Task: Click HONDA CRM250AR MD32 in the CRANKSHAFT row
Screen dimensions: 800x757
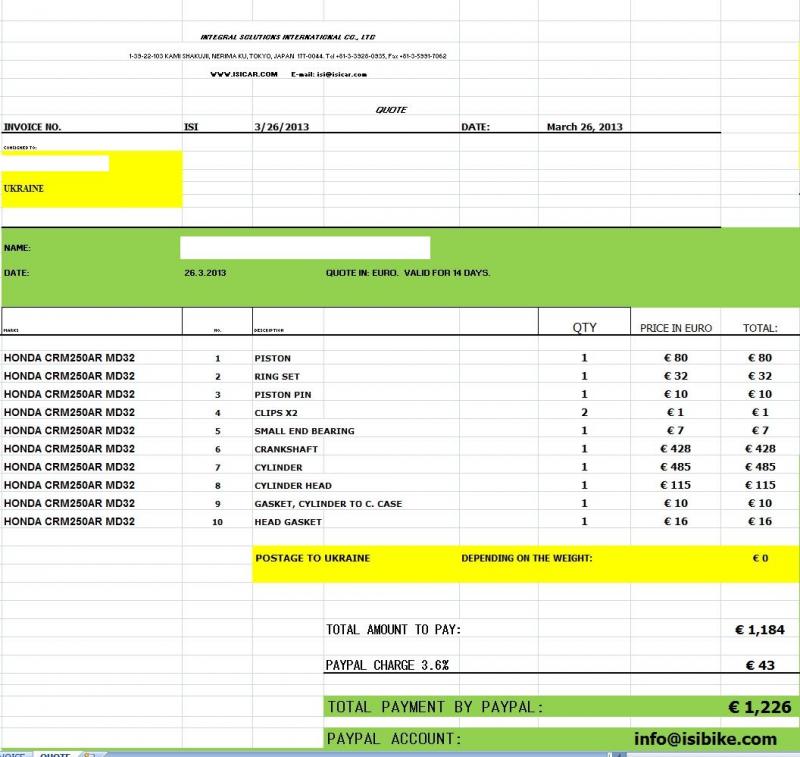Action: [x=69, y=449]
